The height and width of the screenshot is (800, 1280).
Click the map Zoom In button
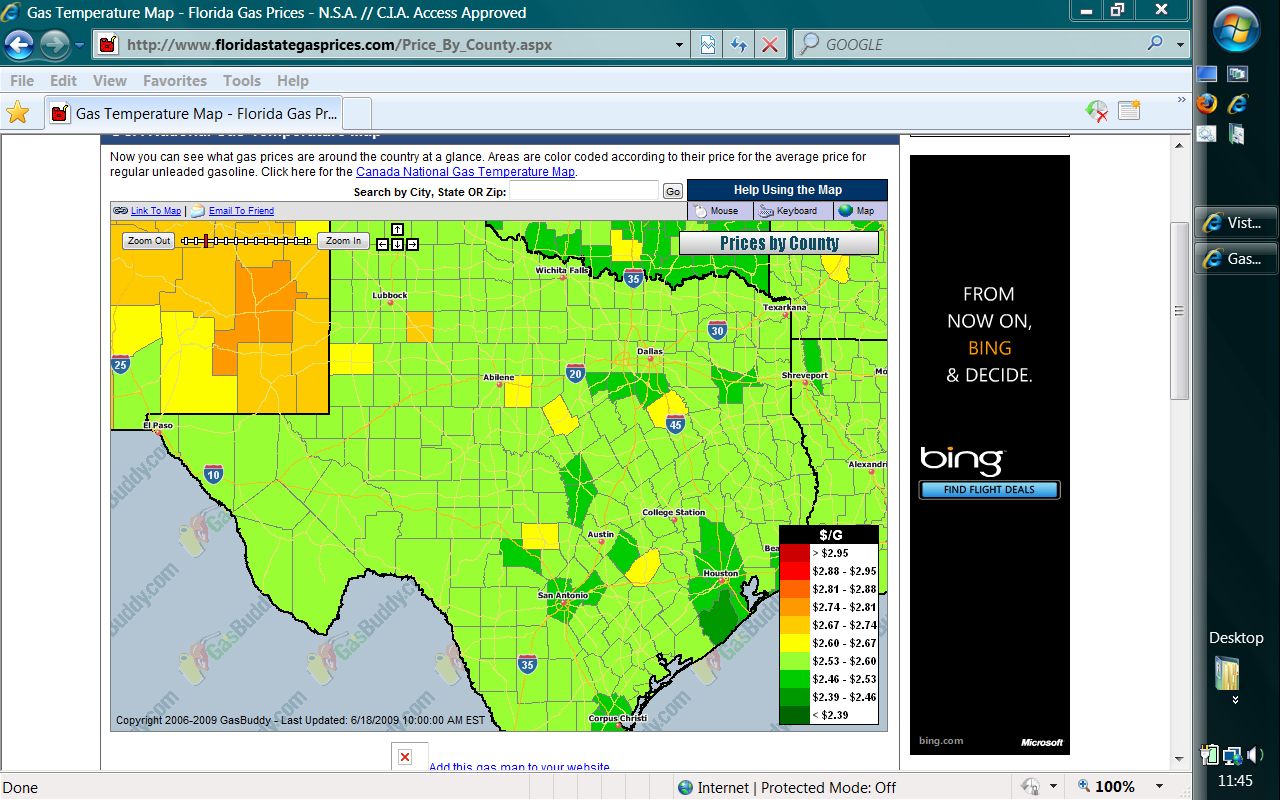pos(343,241)
